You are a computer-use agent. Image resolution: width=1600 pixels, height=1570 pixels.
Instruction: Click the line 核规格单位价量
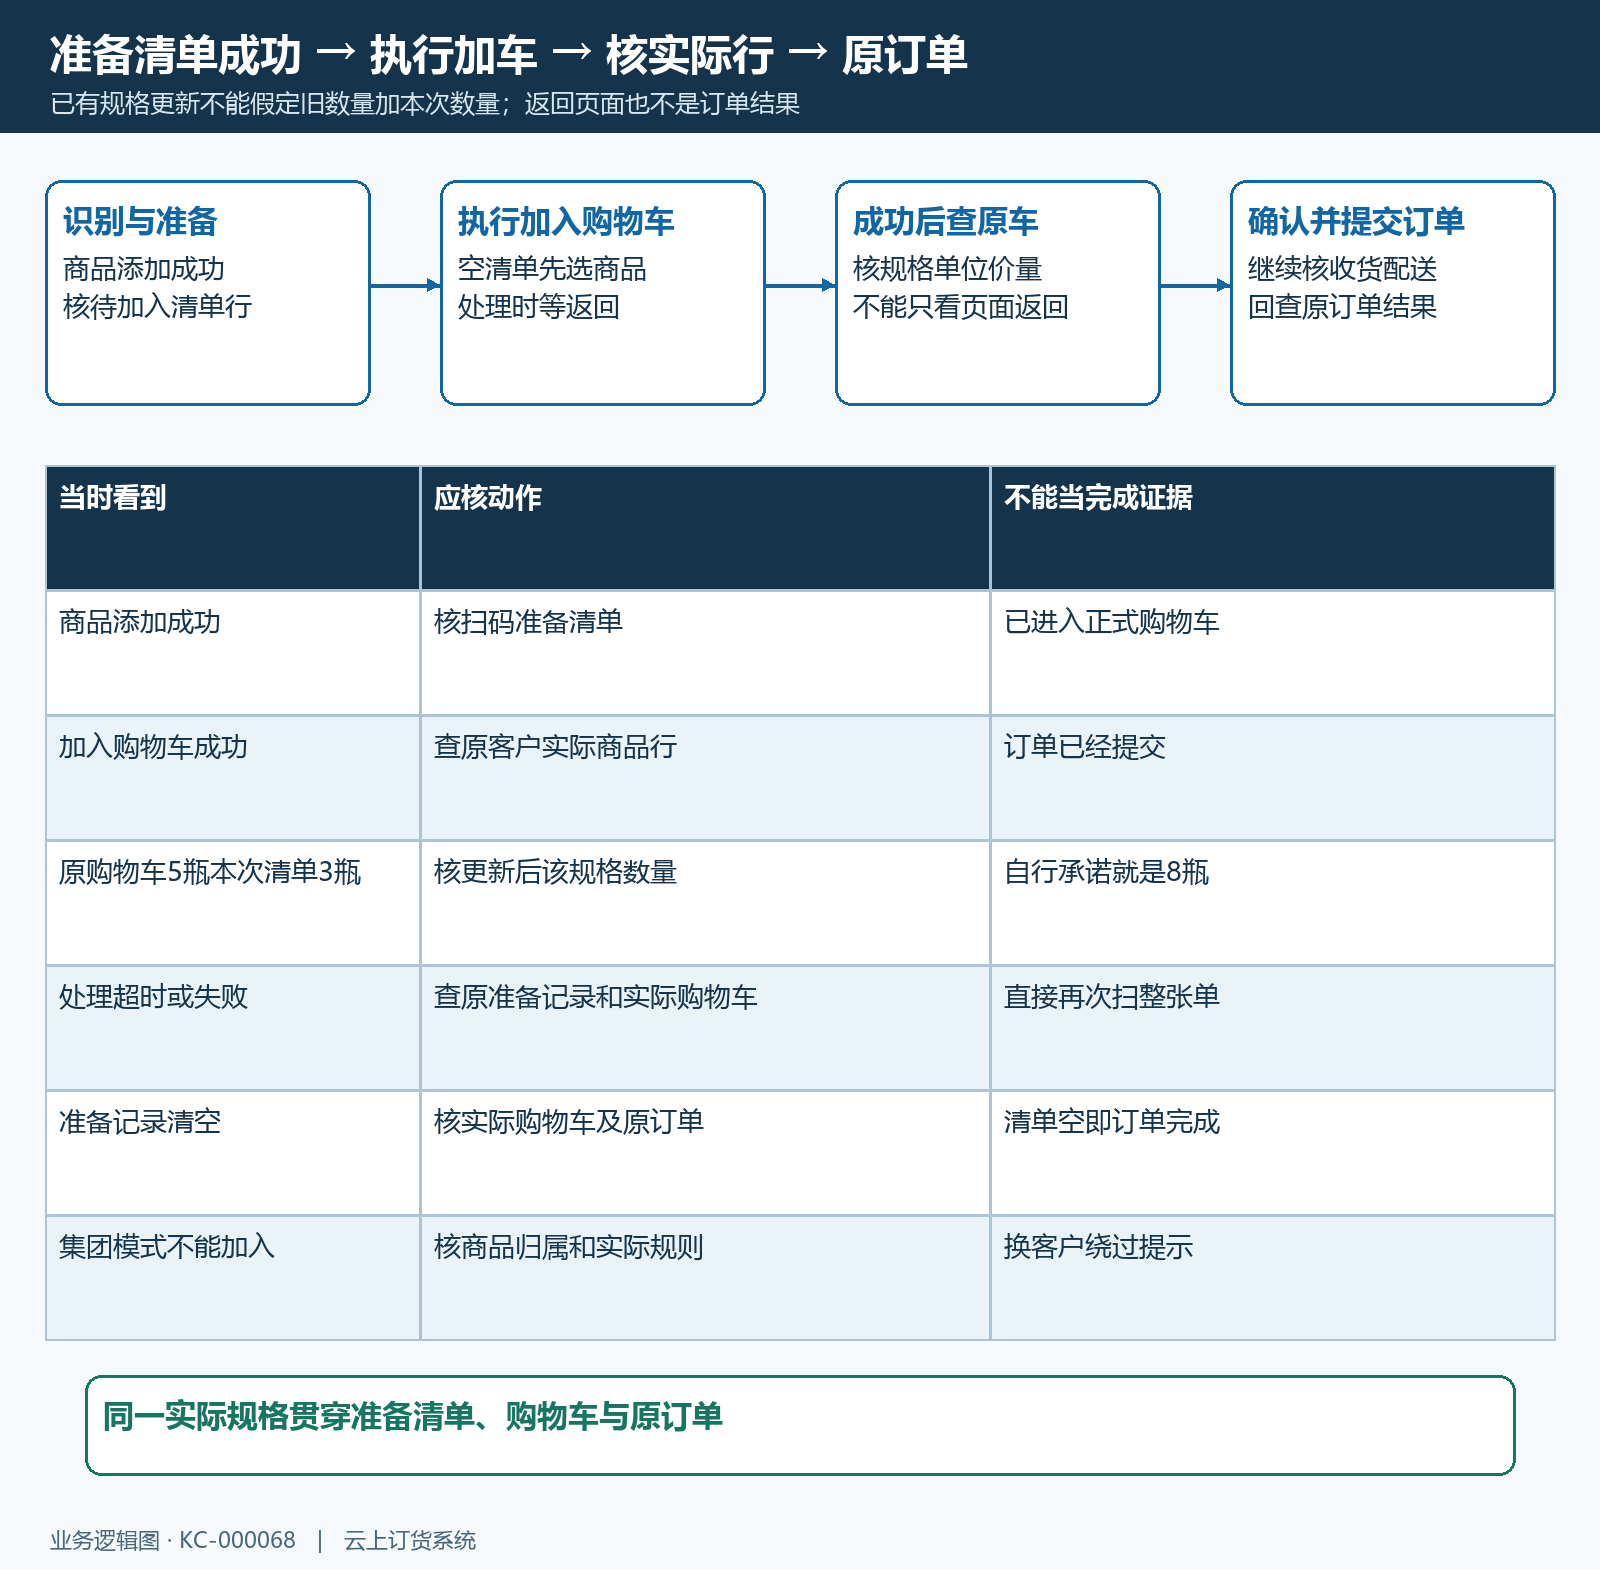point(947,269)
